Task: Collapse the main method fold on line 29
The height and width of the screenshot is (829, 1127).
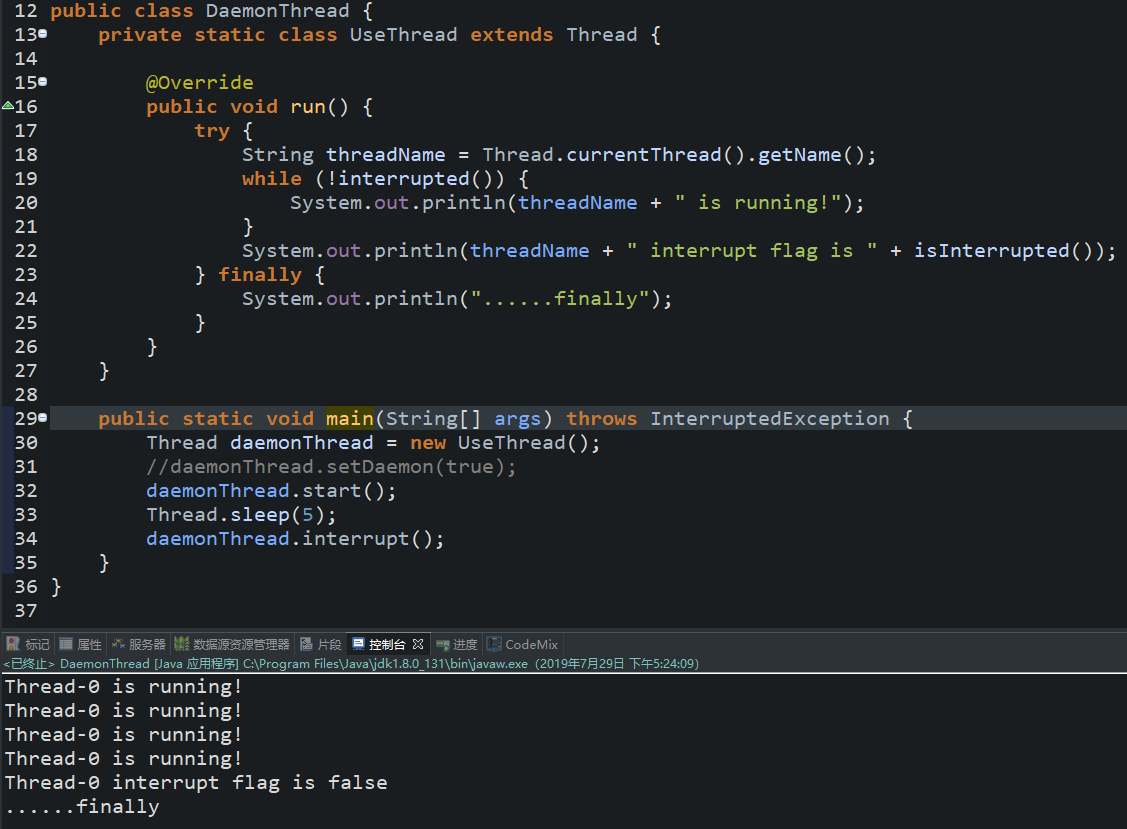Action: point(43,418)
